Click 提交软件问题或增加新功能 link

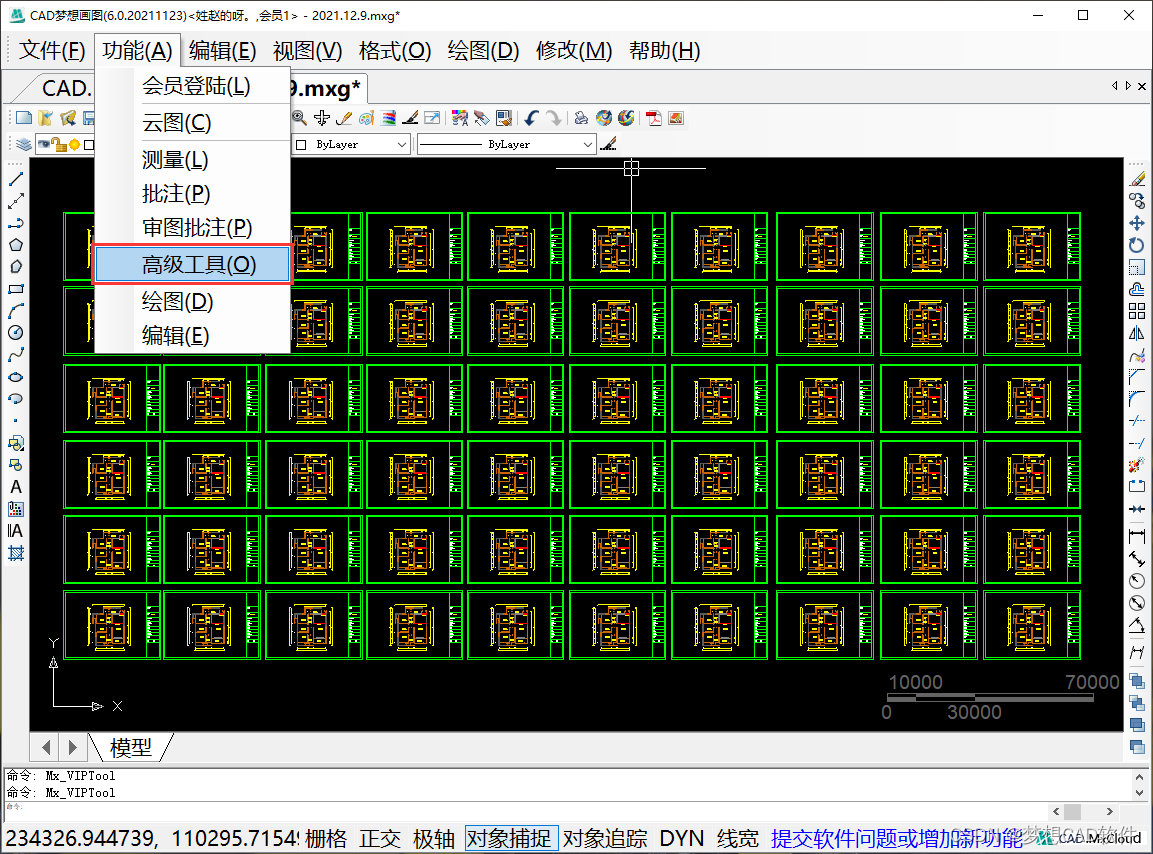tap(896, 839)
